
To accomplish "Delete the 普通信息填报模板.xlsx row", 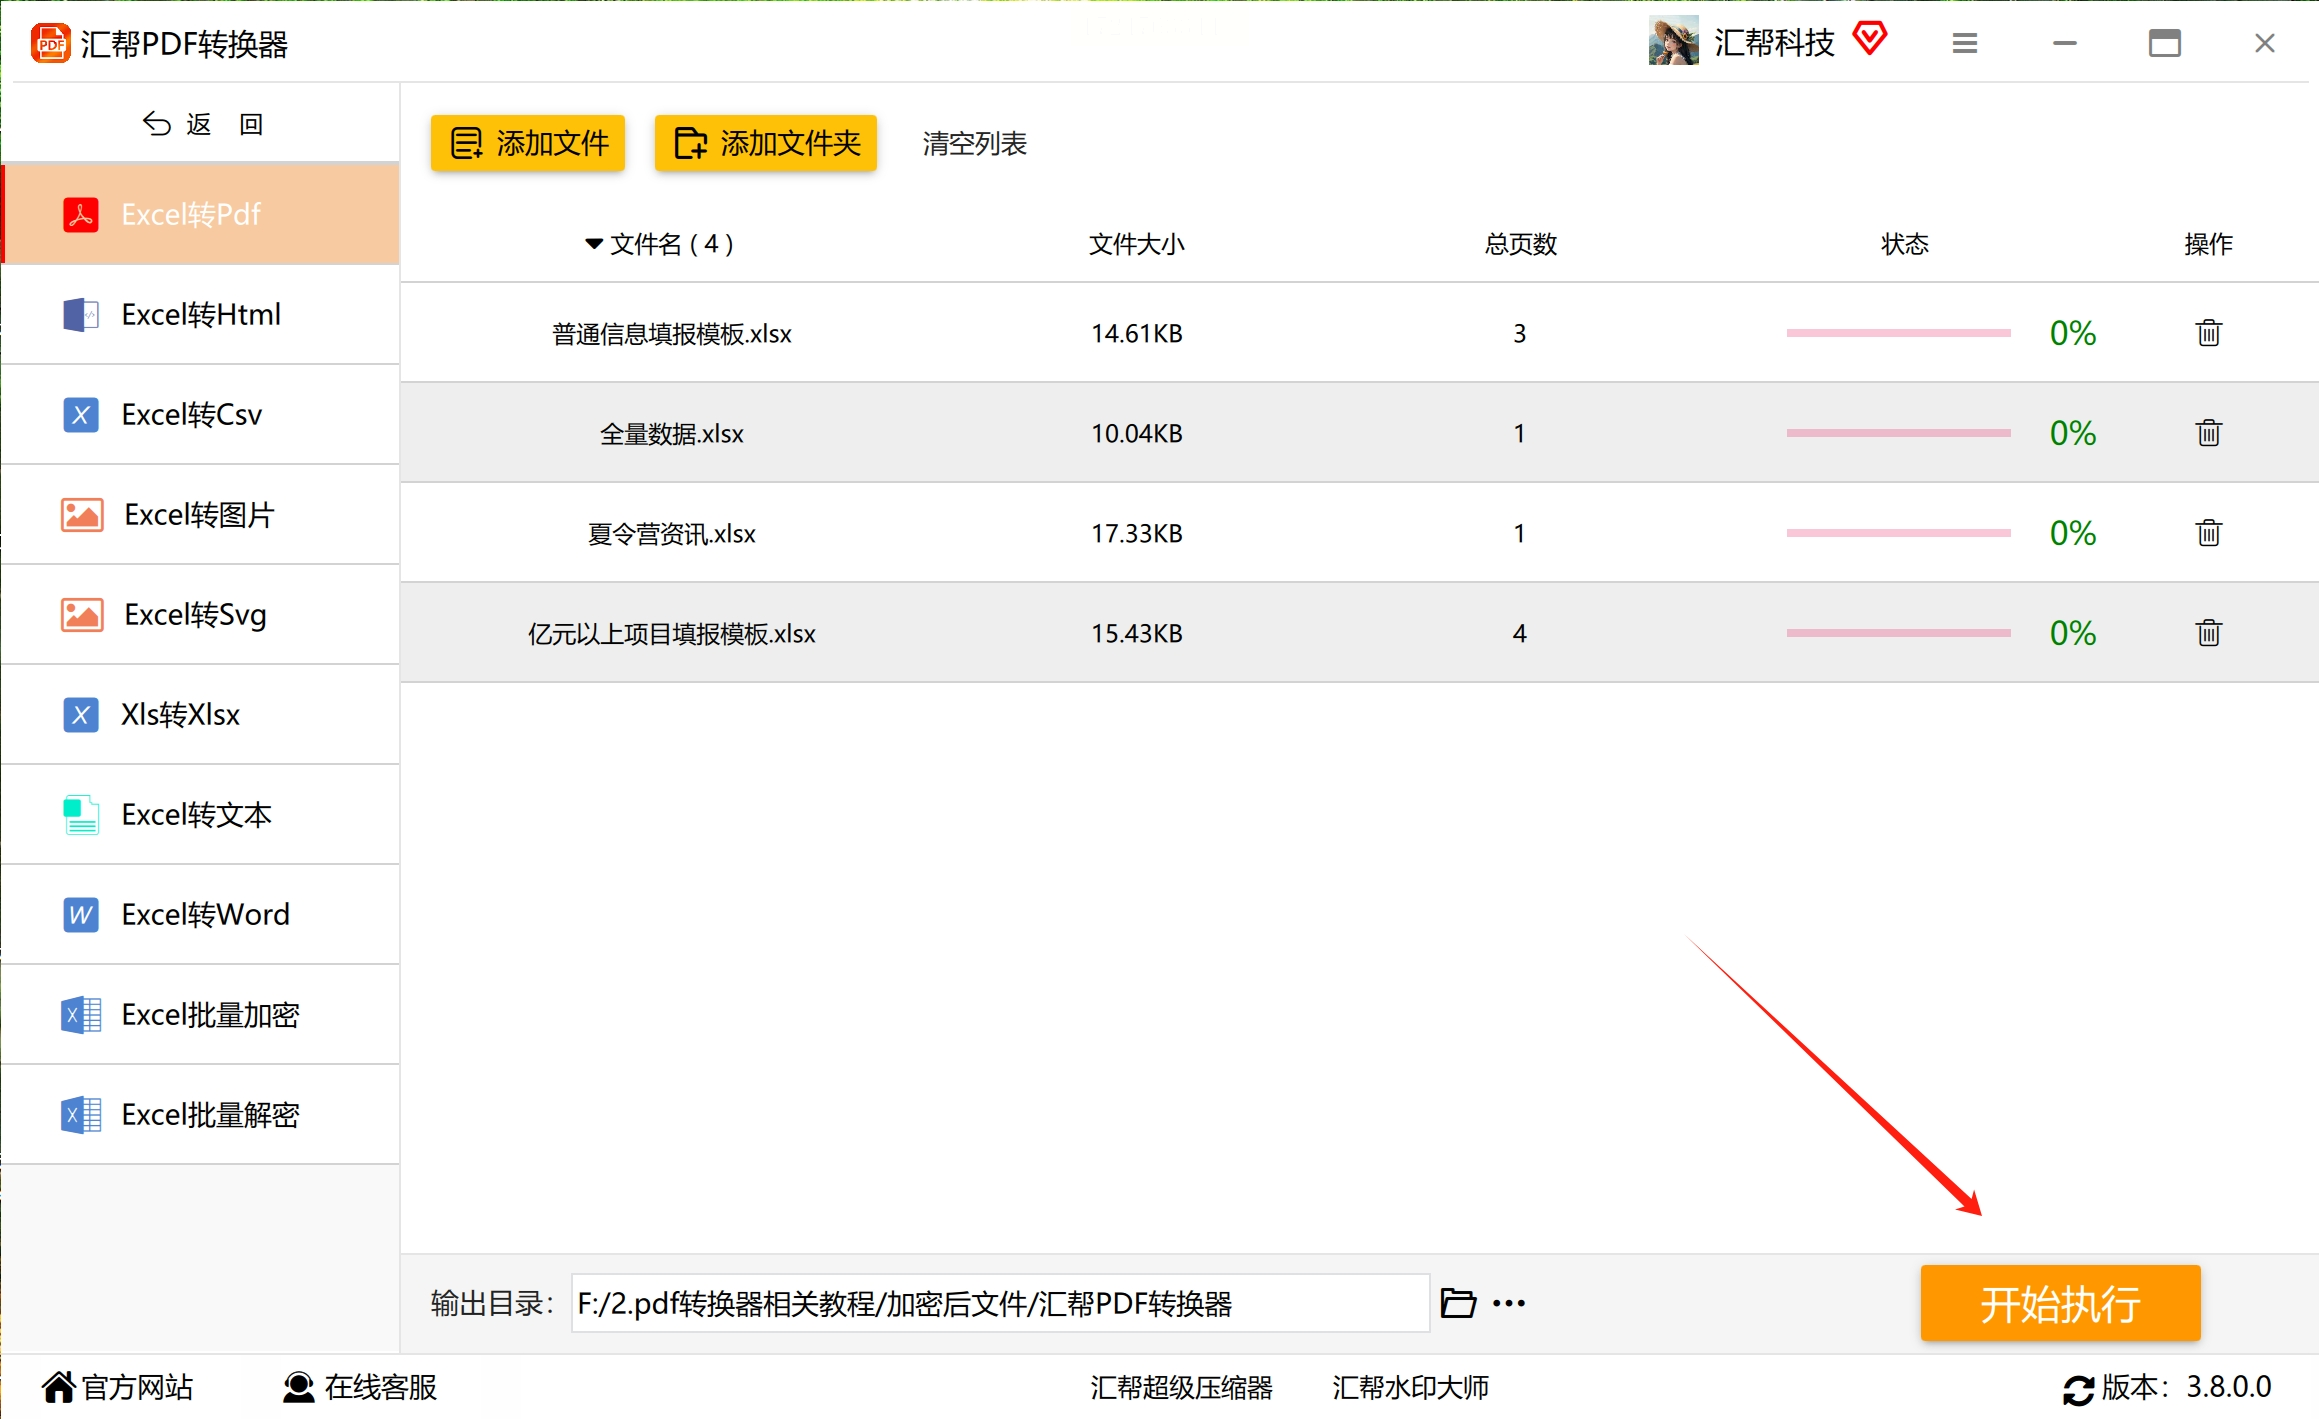I will pyautogui.click(x=2208, y=333).
